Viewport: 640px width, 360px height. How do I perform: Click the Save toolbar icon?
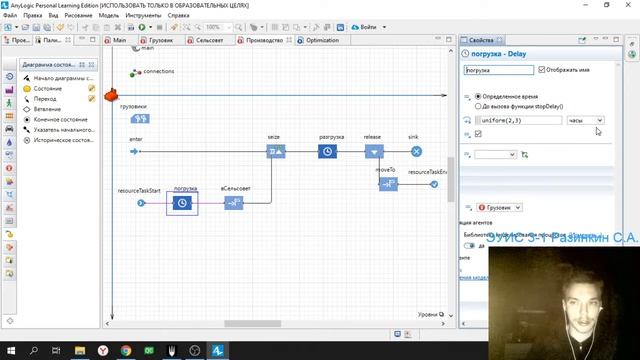36,27
